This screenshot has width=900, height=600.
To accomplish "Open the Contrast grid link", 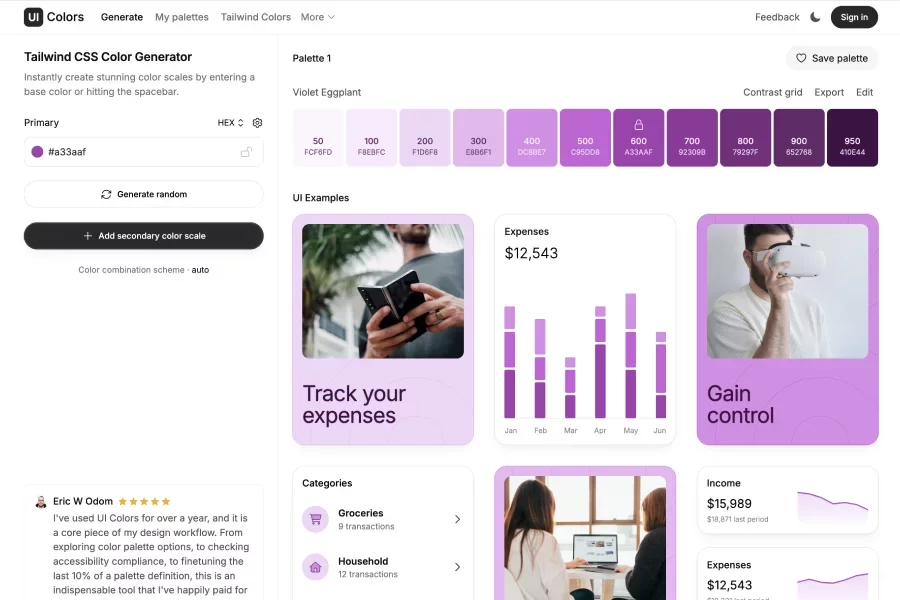I will coord(772,92).
